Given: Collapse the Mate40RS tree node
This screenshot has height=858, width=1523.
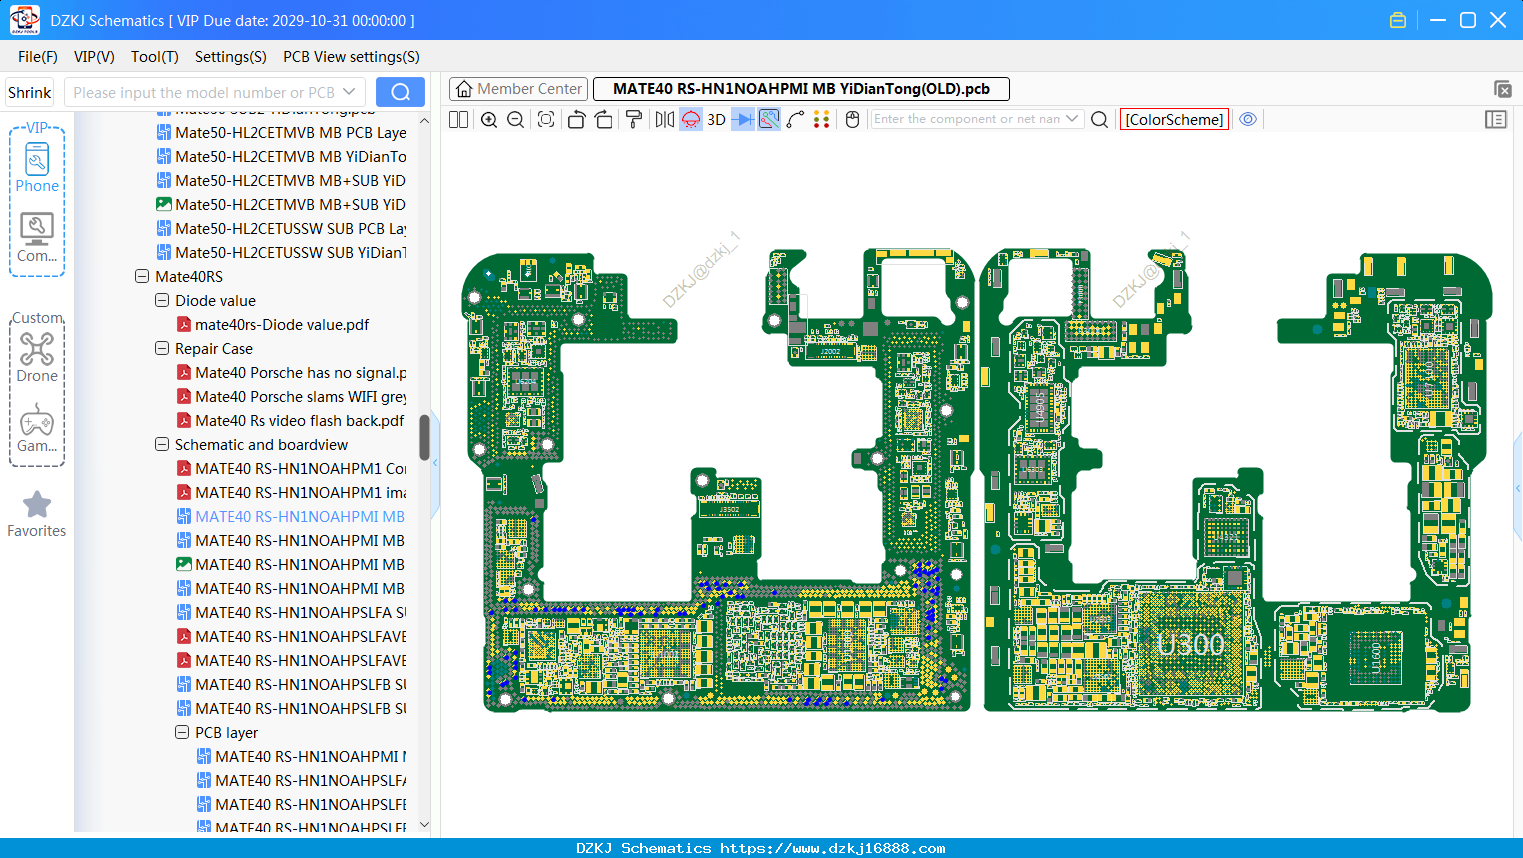Looking at the screenshot, I should 142,276.
